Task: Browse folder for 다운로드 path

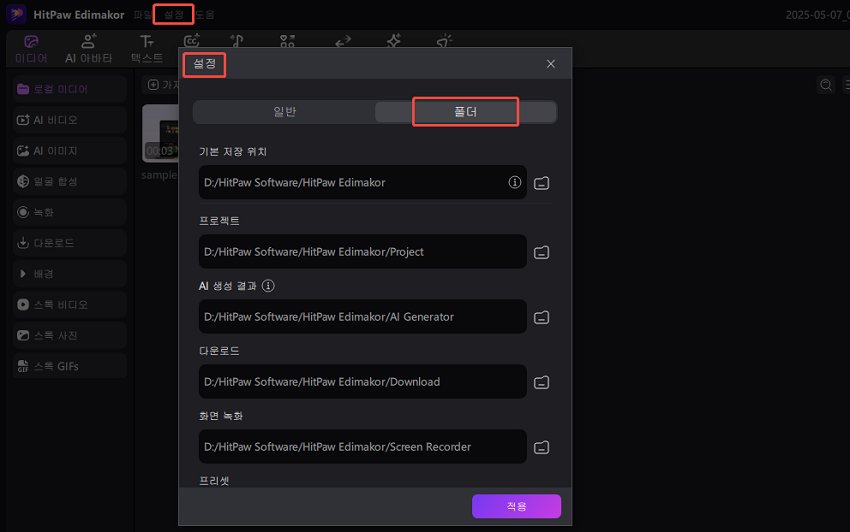Action: coord(542,382)
